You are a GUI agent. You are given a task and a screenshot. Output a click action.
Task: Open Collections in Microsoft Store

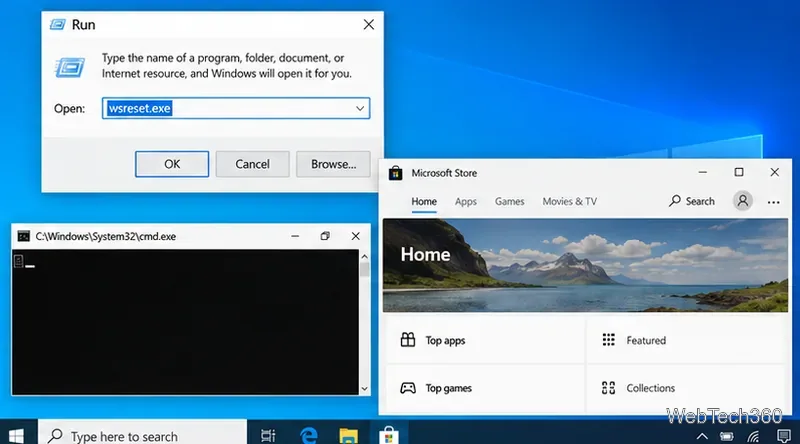click(x=685, y=388)
